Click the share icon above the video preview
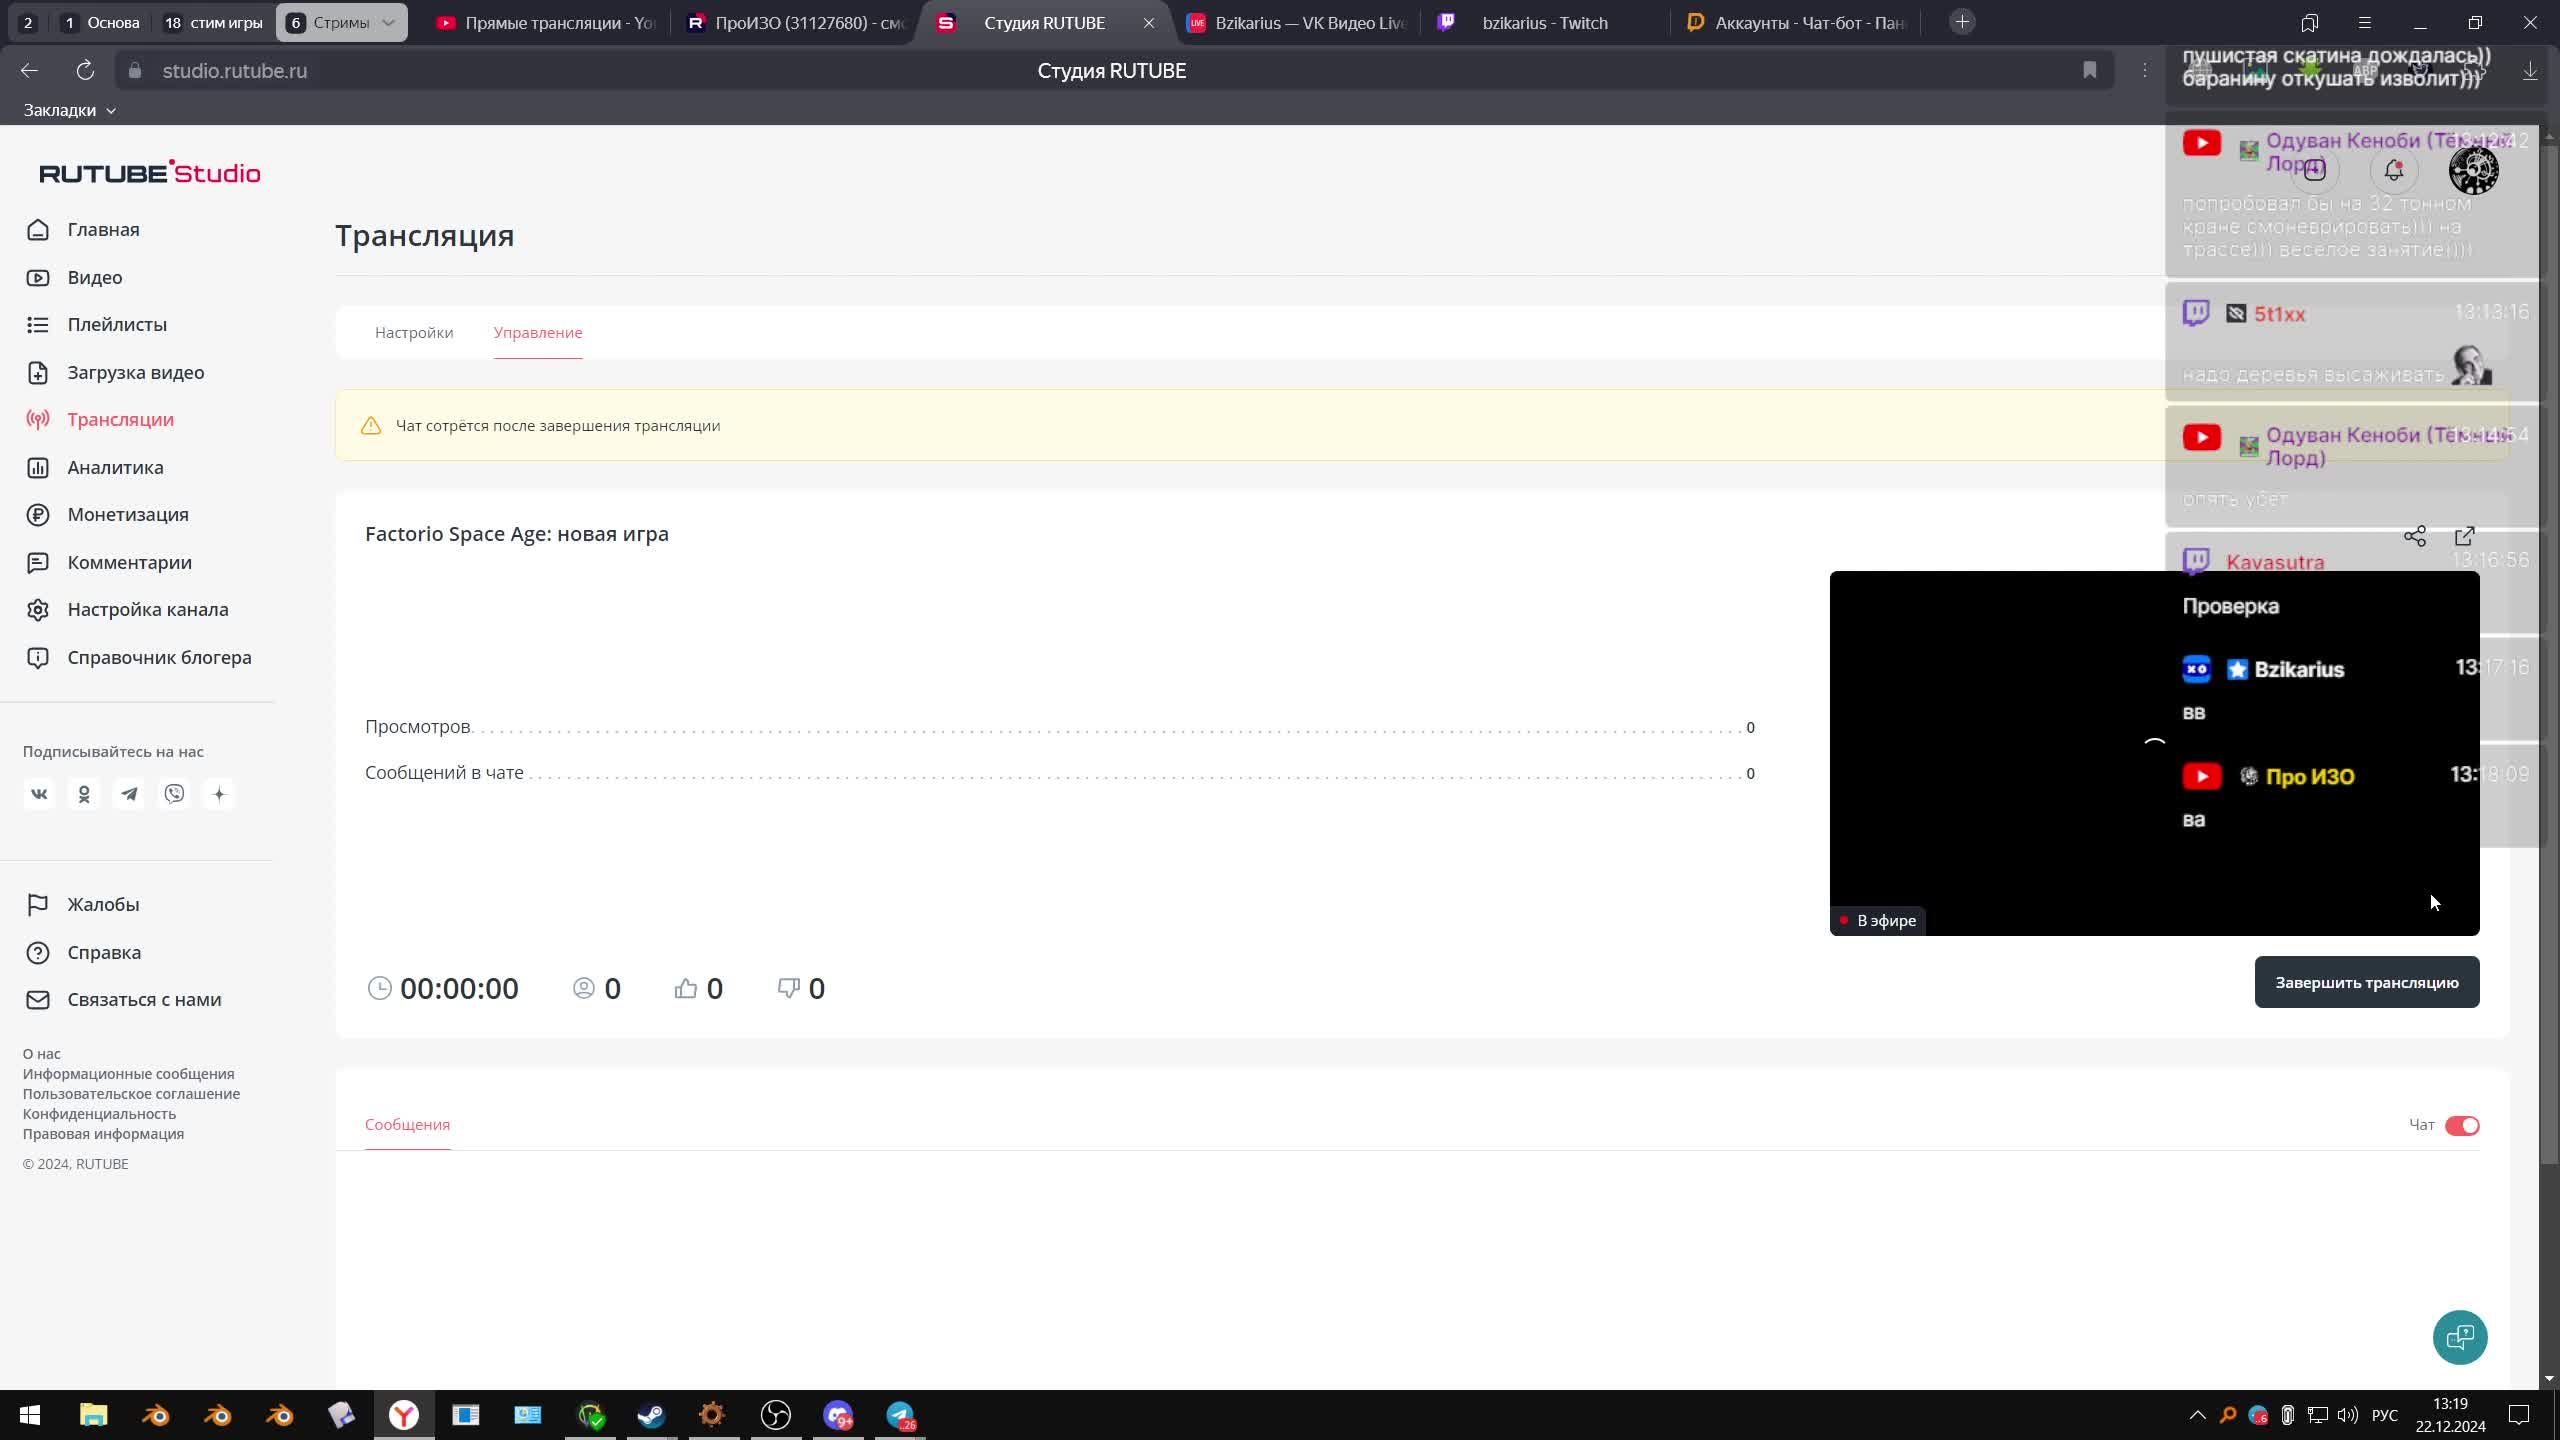Screen dimensions: 2560x1440 [2414, 537]
